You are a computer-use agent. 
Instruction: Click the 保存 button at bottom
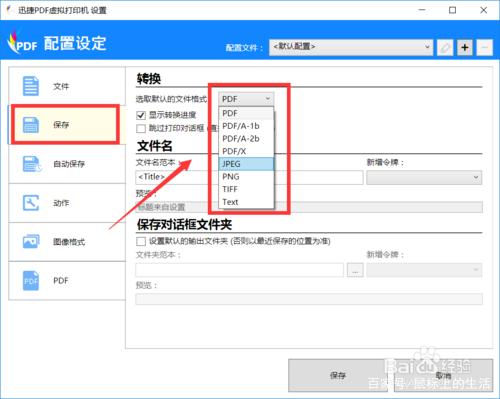point(338,375)
